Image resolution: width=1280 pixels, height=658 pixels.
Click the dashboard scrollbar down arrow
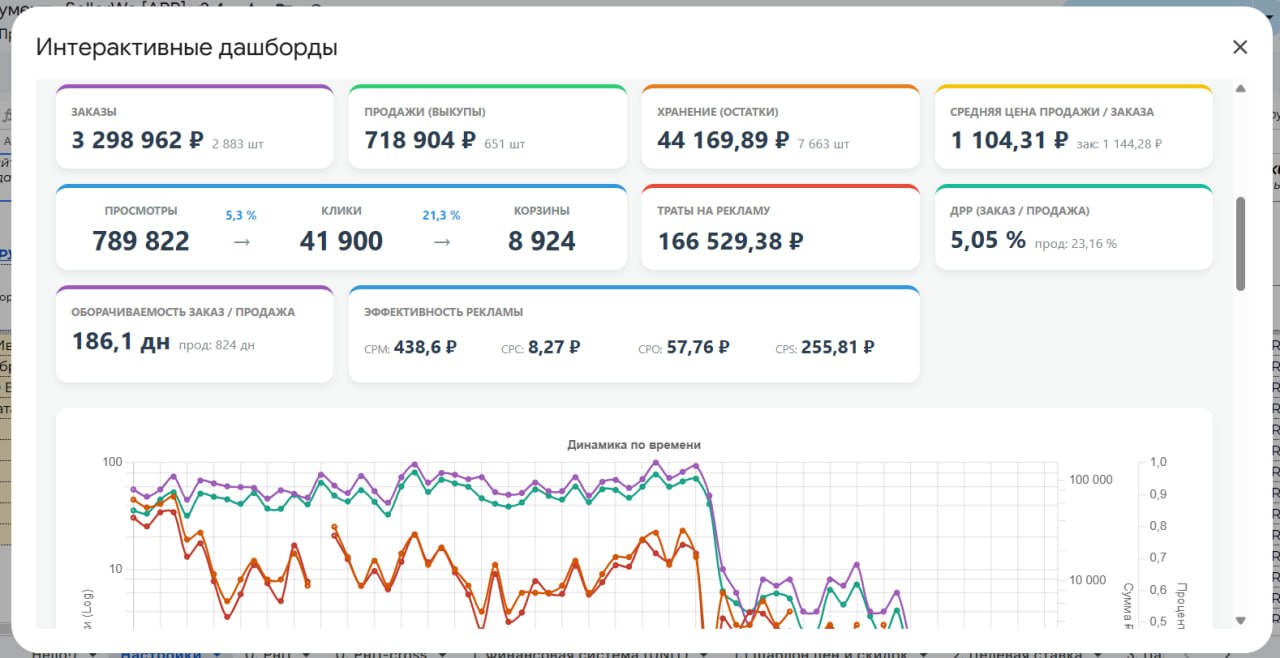1241,620
